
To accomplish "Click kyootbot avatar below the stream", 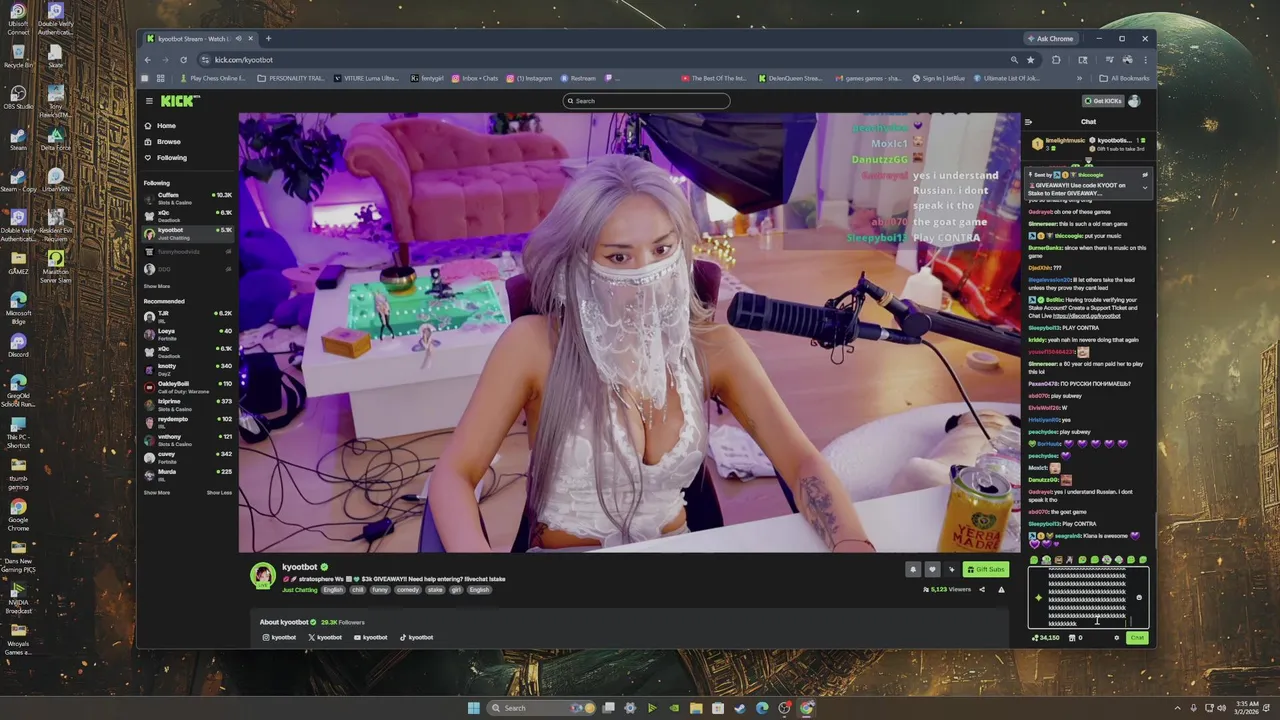I will (x=263, y=575).
